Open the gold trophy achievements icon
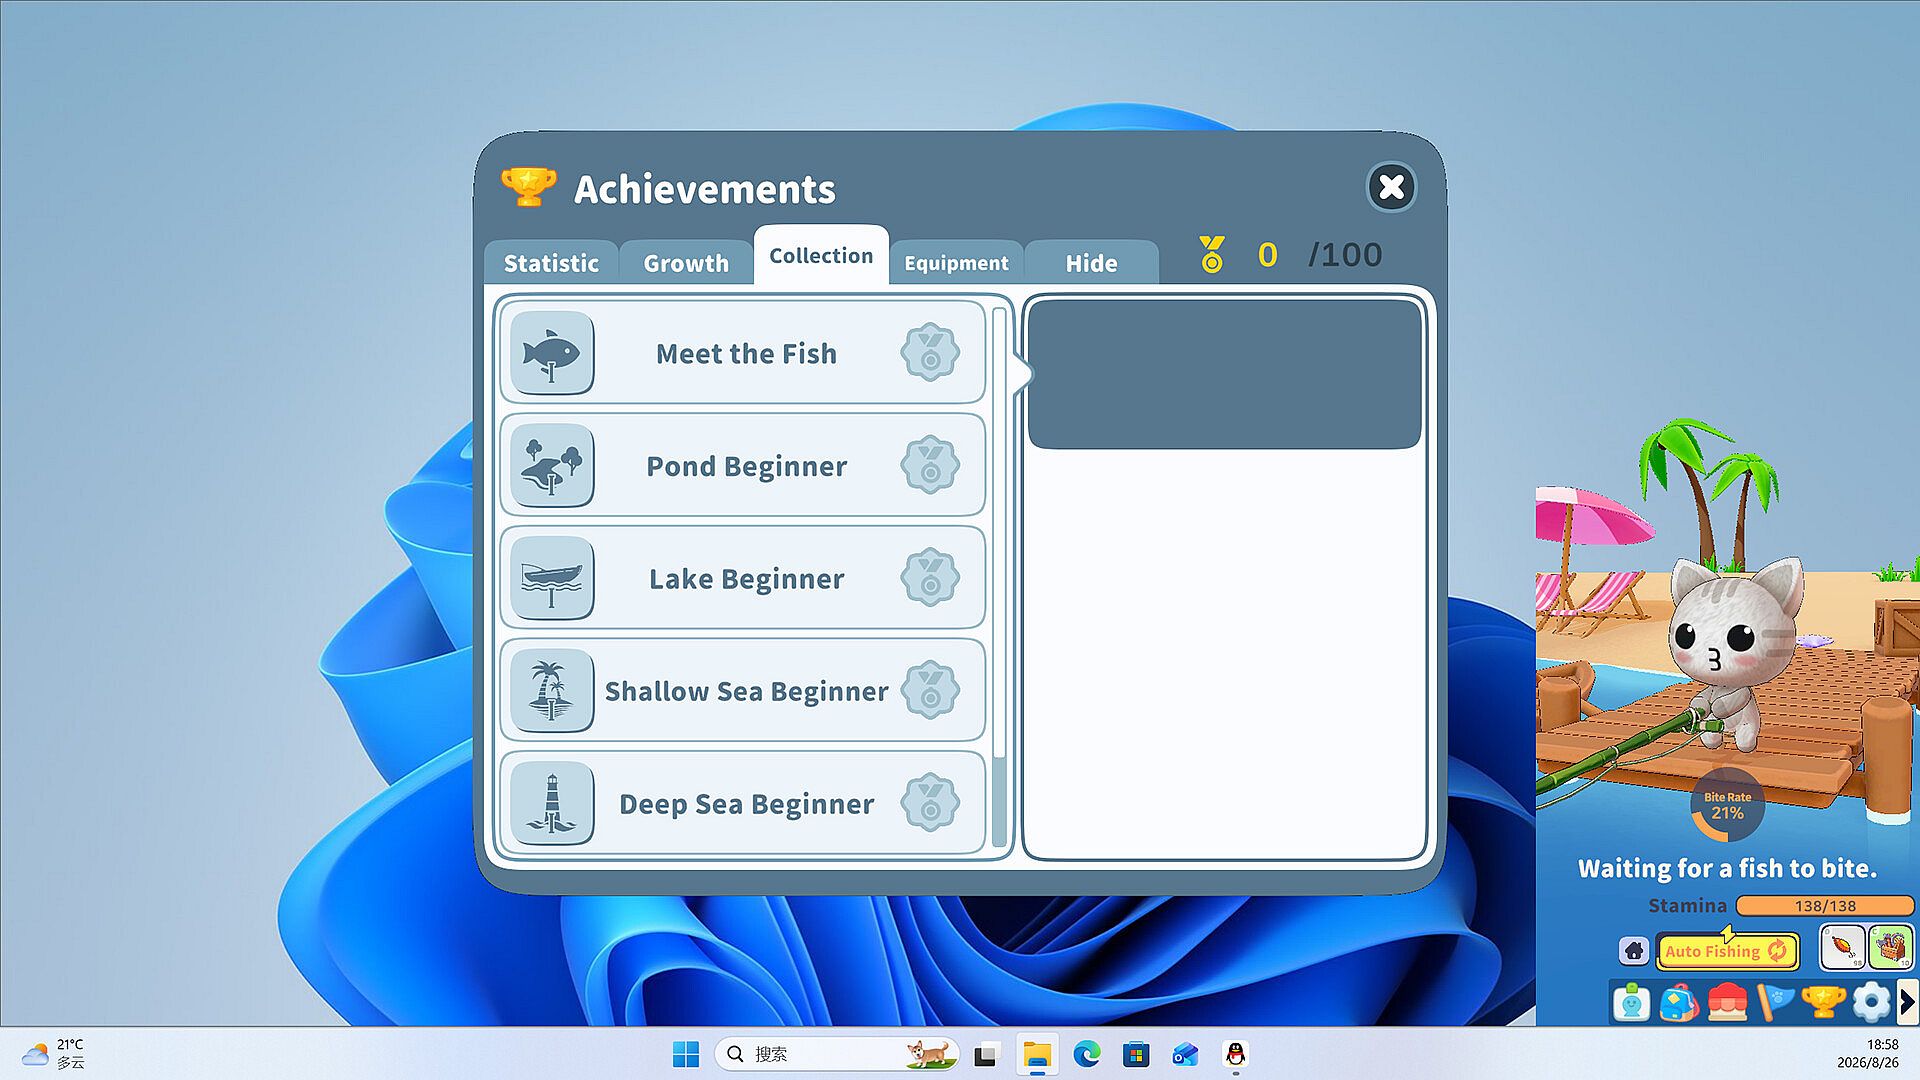Image resolution: width=1920 pixels, height=1080 pixels. click(x=1823, y=1002)
